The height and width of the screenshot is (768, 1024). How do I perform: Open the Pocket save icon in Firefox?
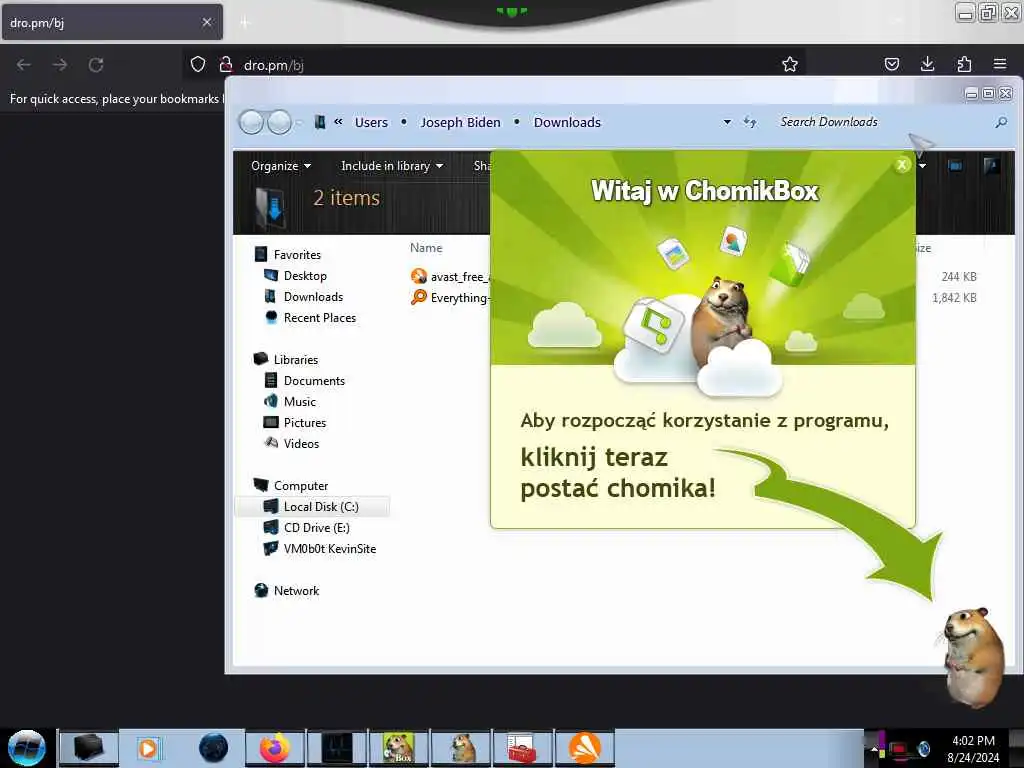(x=891, y=64)
